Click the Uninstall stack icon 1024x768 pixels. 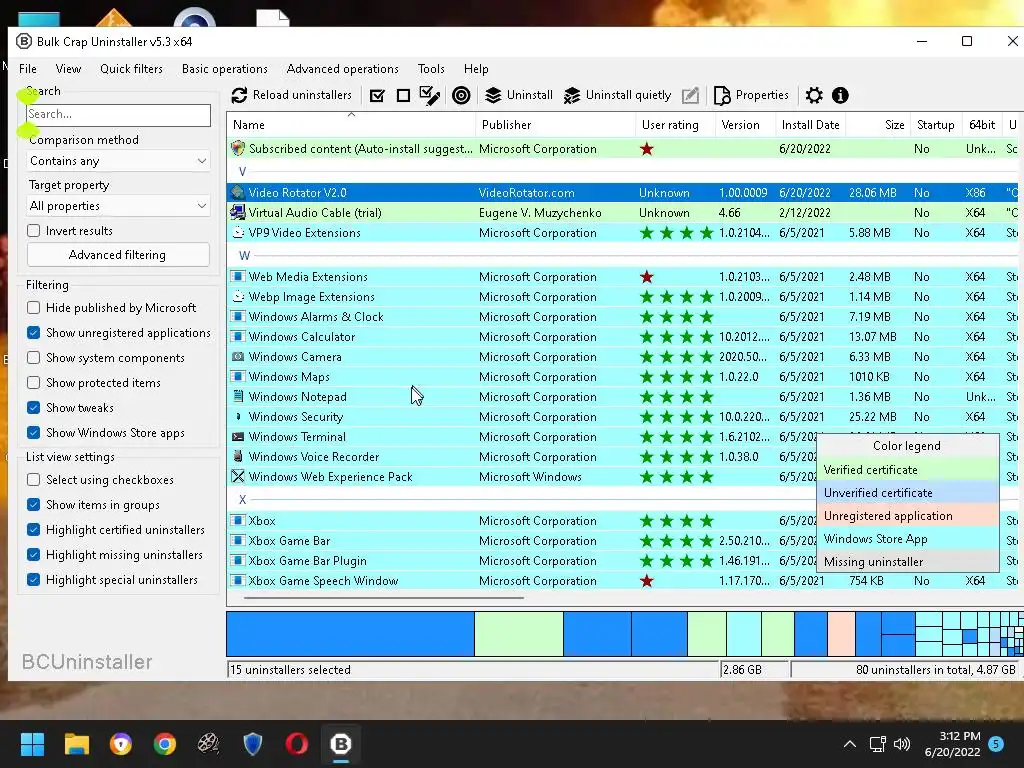pyautogui.click(x=493, y=95)
